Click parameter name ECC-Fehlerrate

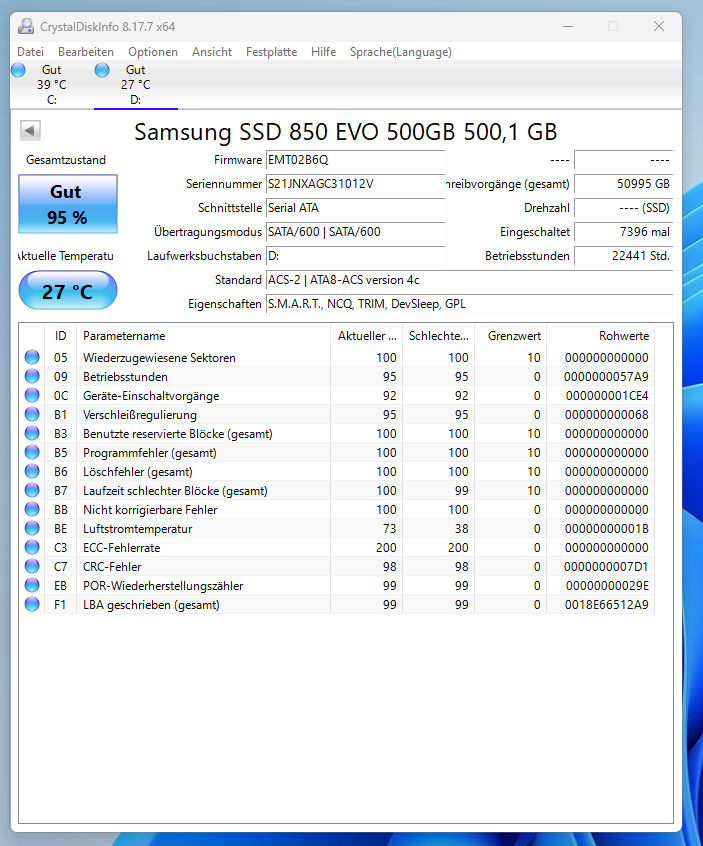[121, 548]
